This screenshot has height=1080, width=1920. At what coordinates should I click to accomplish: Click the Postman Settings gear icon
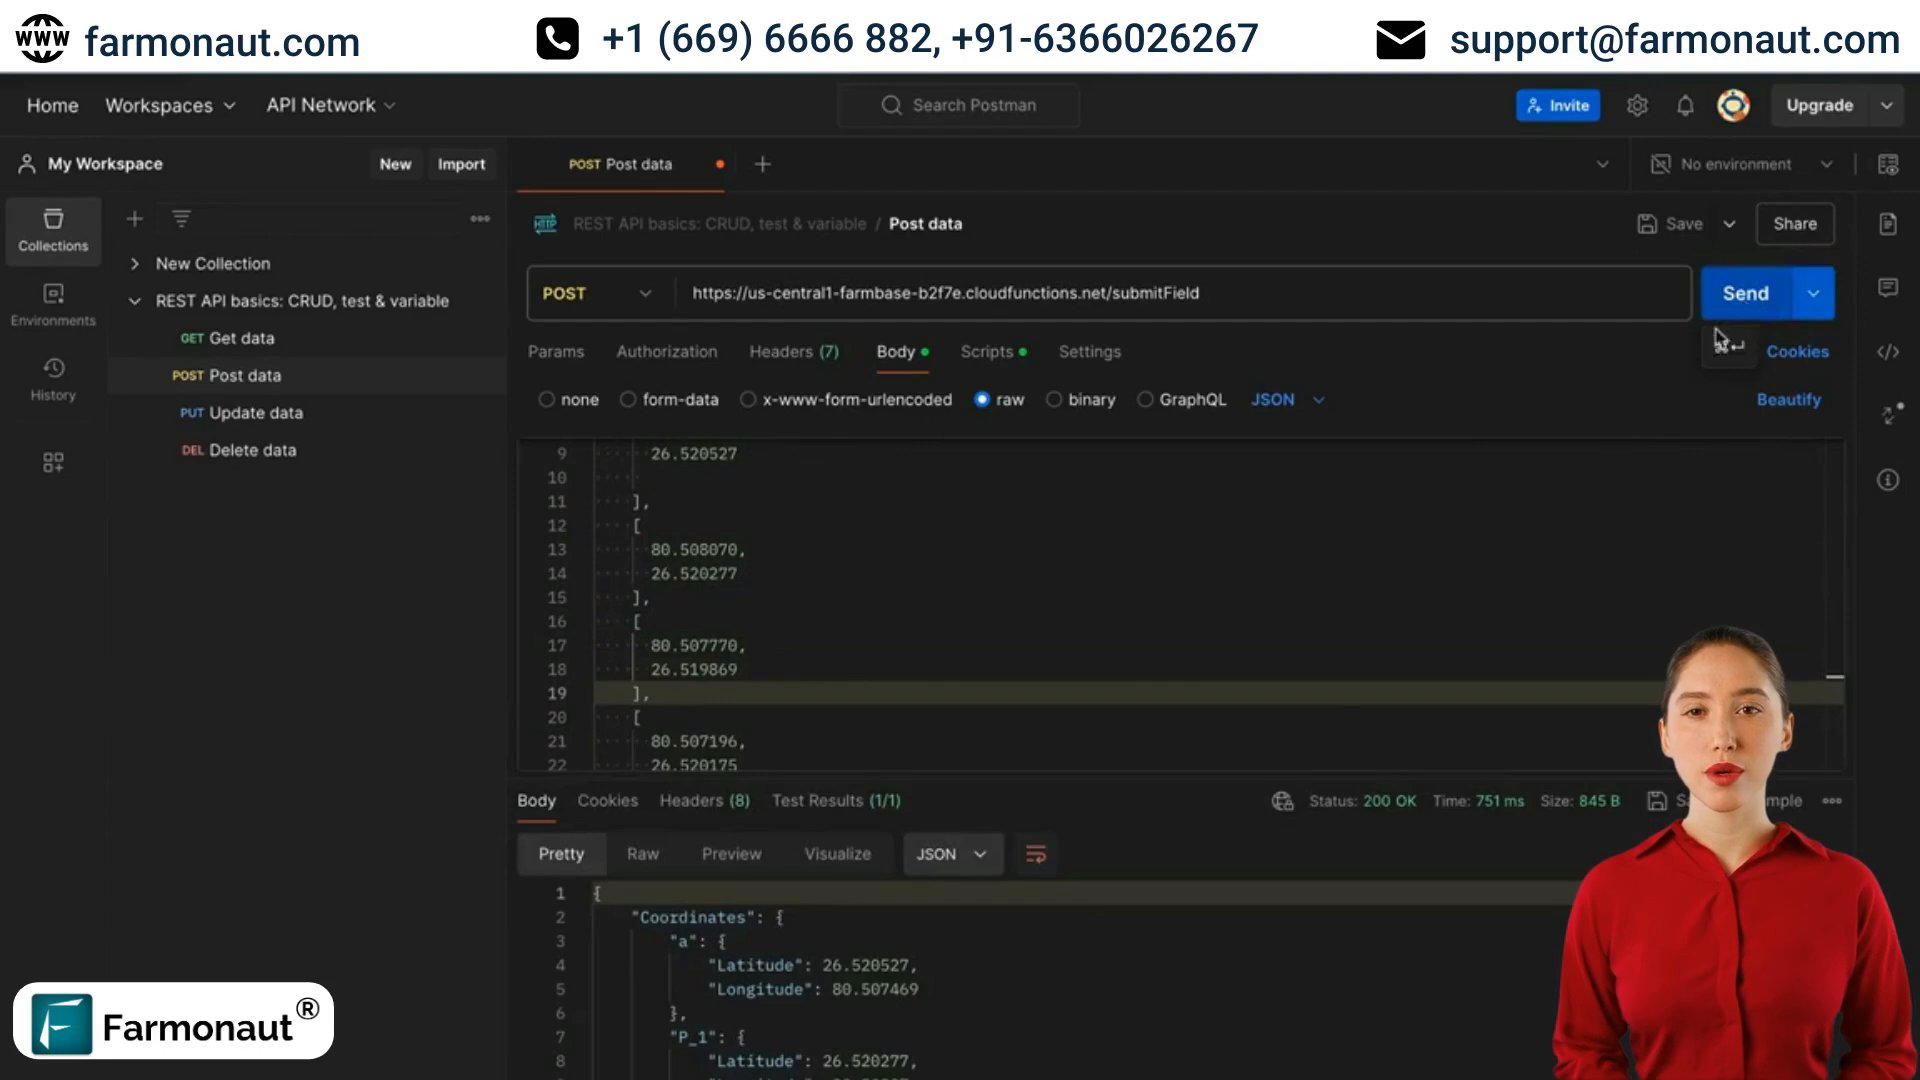click(1636, 105)
